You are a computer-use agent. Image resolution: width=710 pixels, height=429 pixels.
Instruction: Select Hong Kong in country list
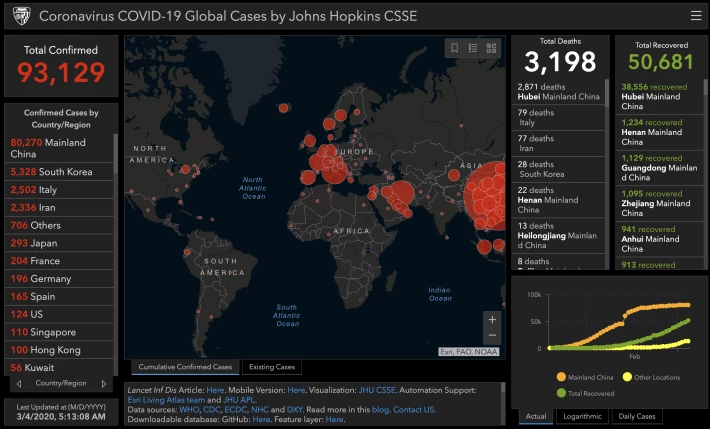point(59,350)
